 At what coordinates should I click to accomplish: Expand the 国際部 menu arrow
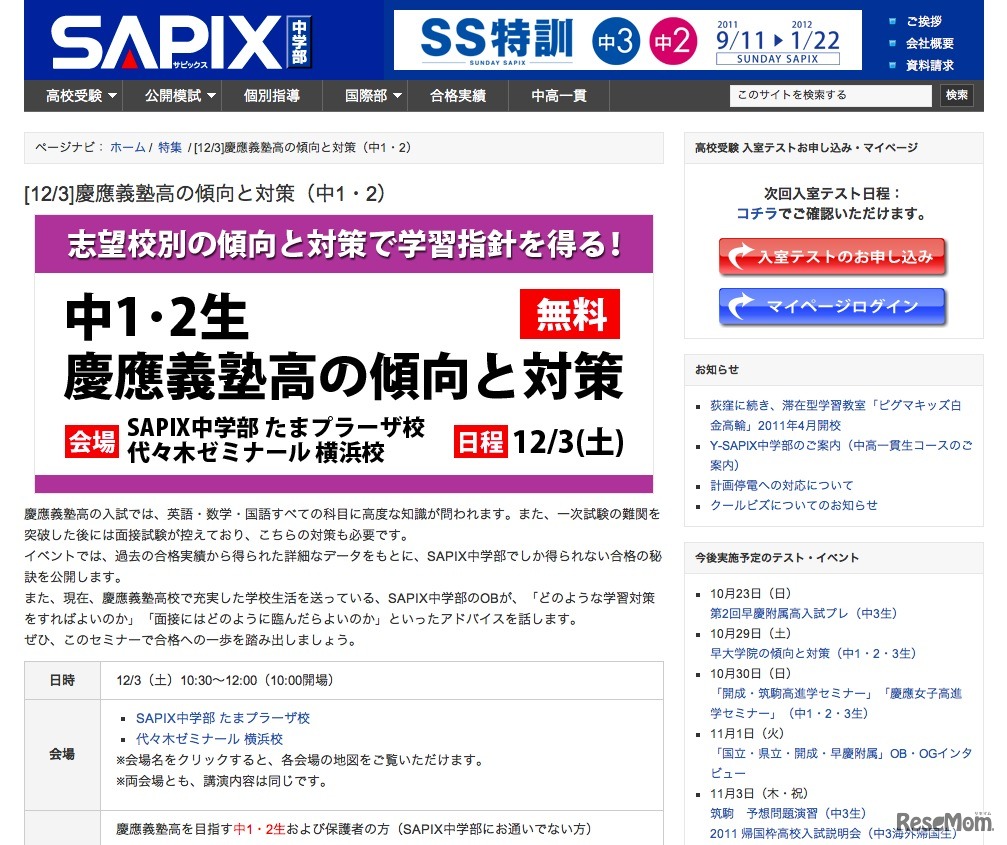click(398, 96)
